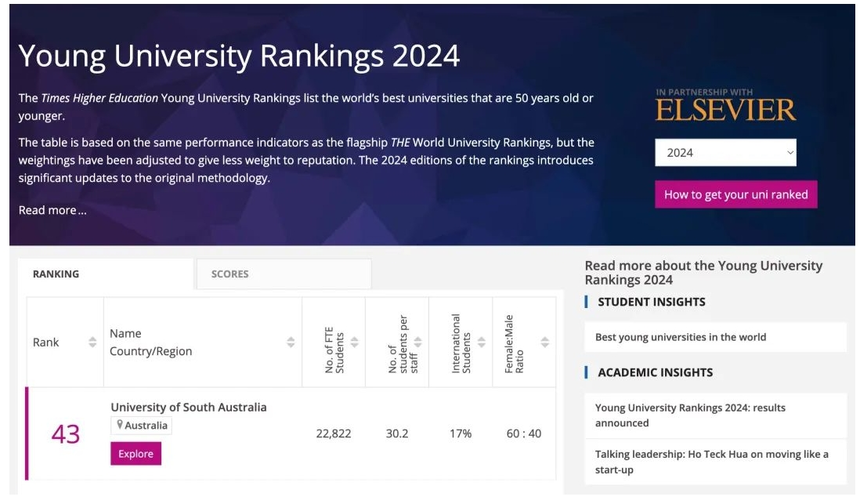Screen dimensions: 860x504
Task: Sort by International Students arrows
Action: click(482, 342)
